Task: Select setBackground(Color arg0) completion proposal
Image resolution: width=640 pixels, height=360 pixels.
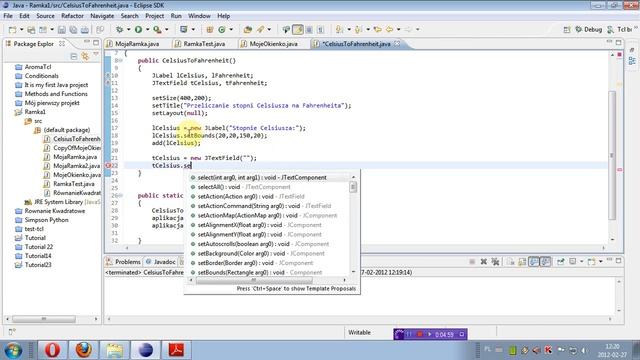Action: [261, 253]
